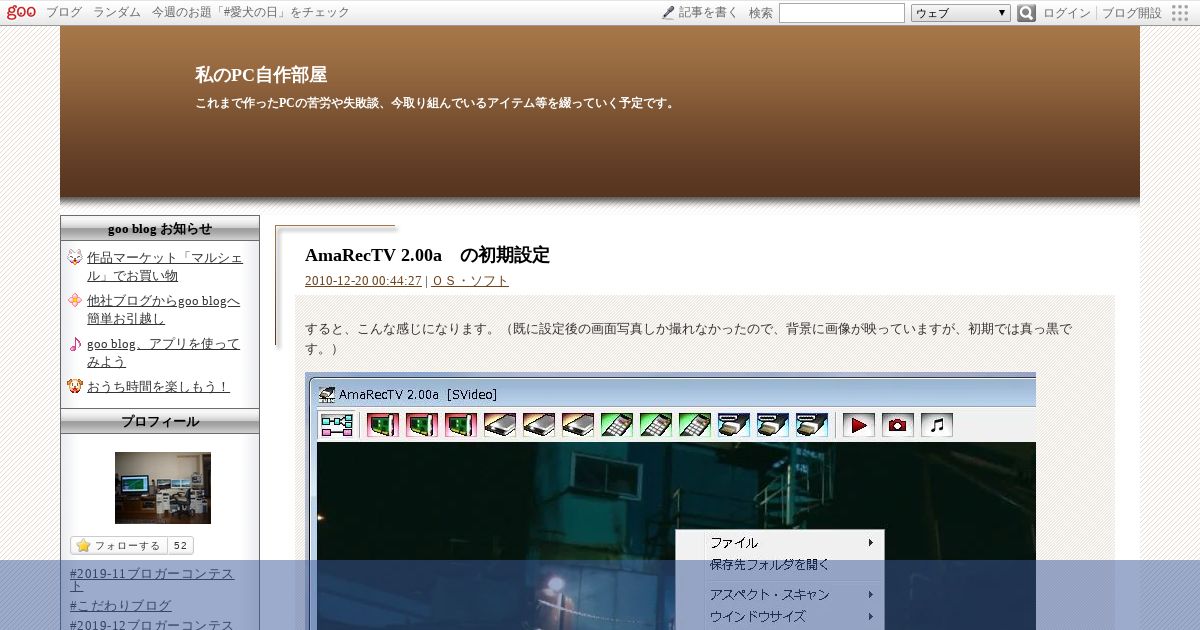Open the ブログ link in top bar
The height and width of the screenshot is (630, 1200).
[64, 13]
